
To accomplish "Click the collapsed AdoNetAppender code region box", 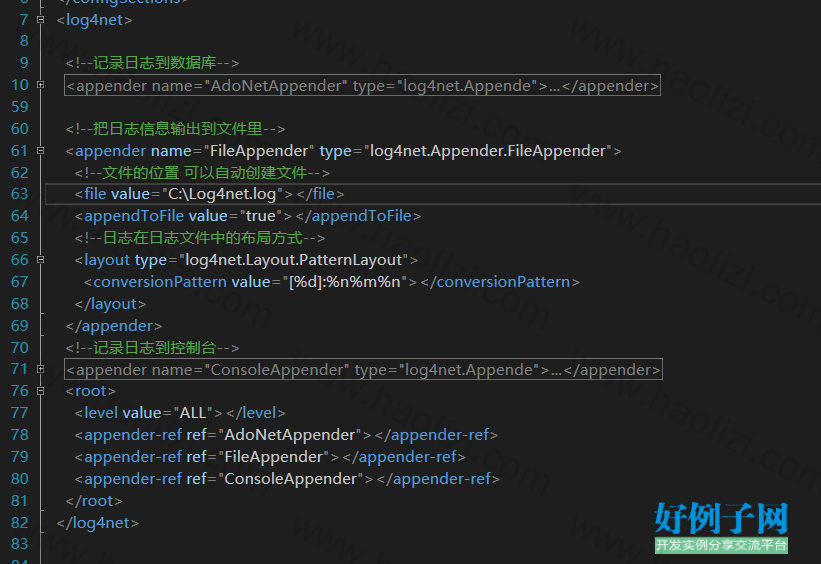I will pos(362,85).
